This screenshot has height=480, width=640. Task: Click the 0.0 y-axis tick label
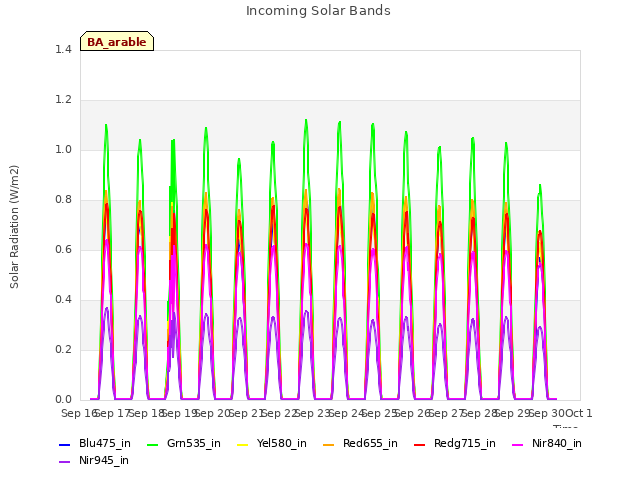(x=63, y=399)
